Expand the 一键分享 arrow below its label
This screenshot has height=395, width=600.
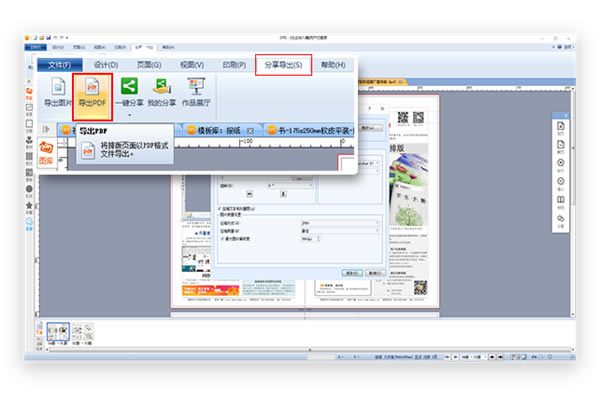click(129, 115)
